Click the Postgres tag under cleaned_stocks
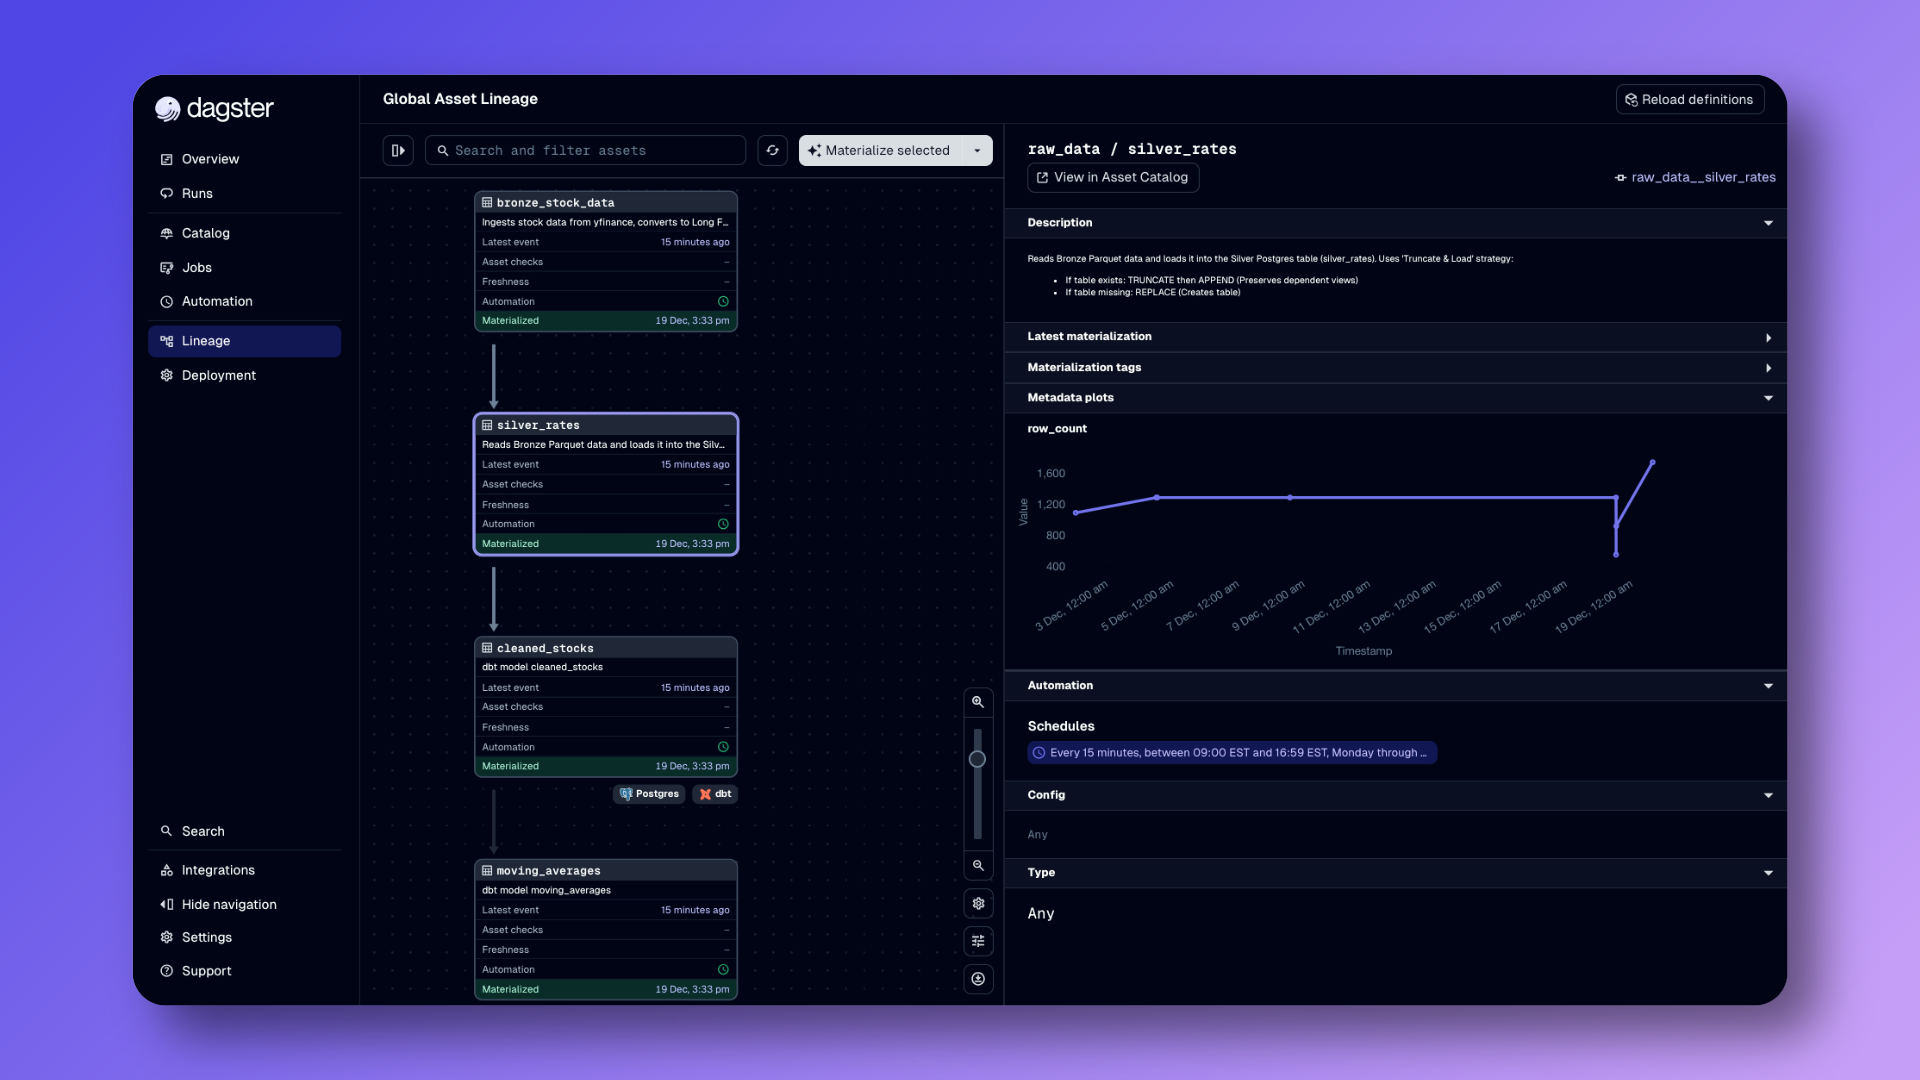Viewport: 1920px width, 1080px height. pyautogui.click(x=649, y=794)
